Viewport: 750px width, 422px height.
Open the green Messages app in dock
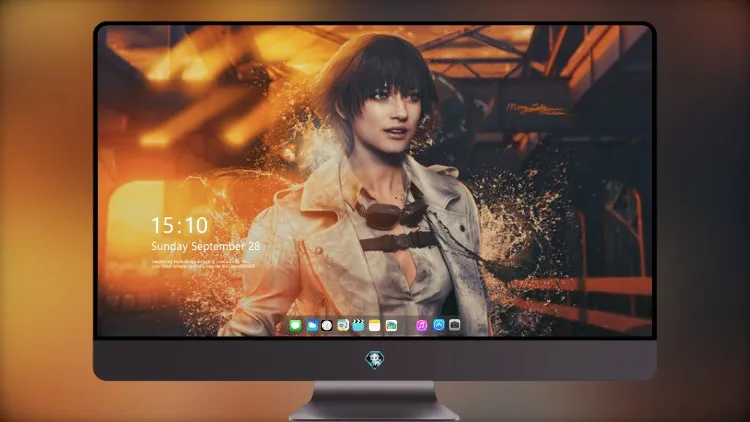(x=295, y=325)
